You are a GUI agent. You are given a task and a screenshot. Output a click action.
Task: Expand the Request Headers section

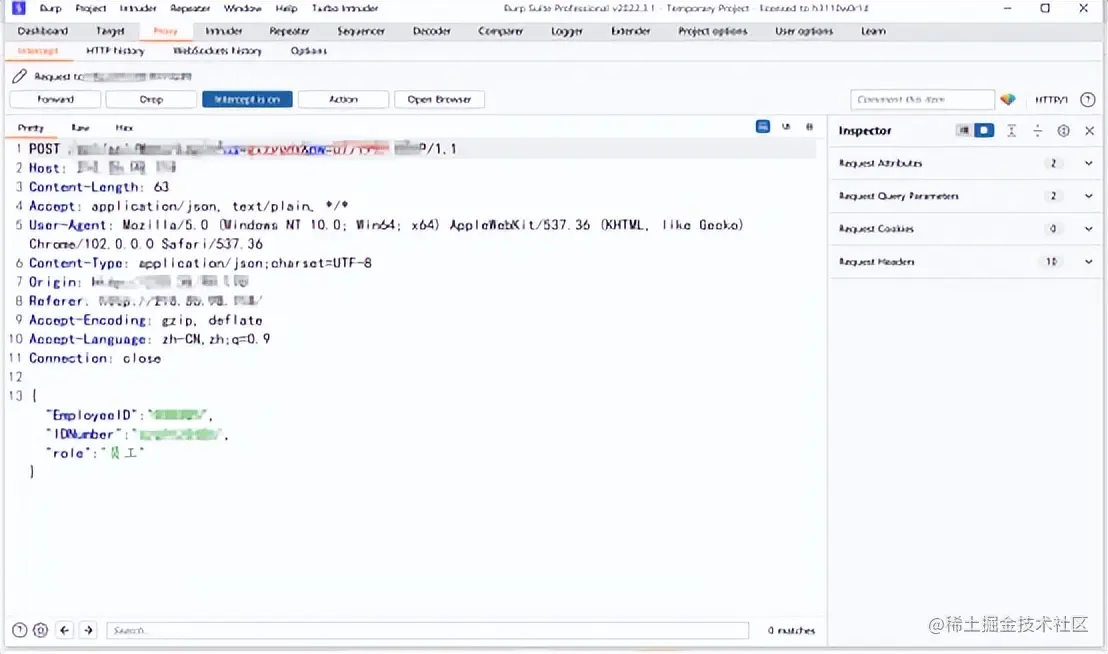966,262
